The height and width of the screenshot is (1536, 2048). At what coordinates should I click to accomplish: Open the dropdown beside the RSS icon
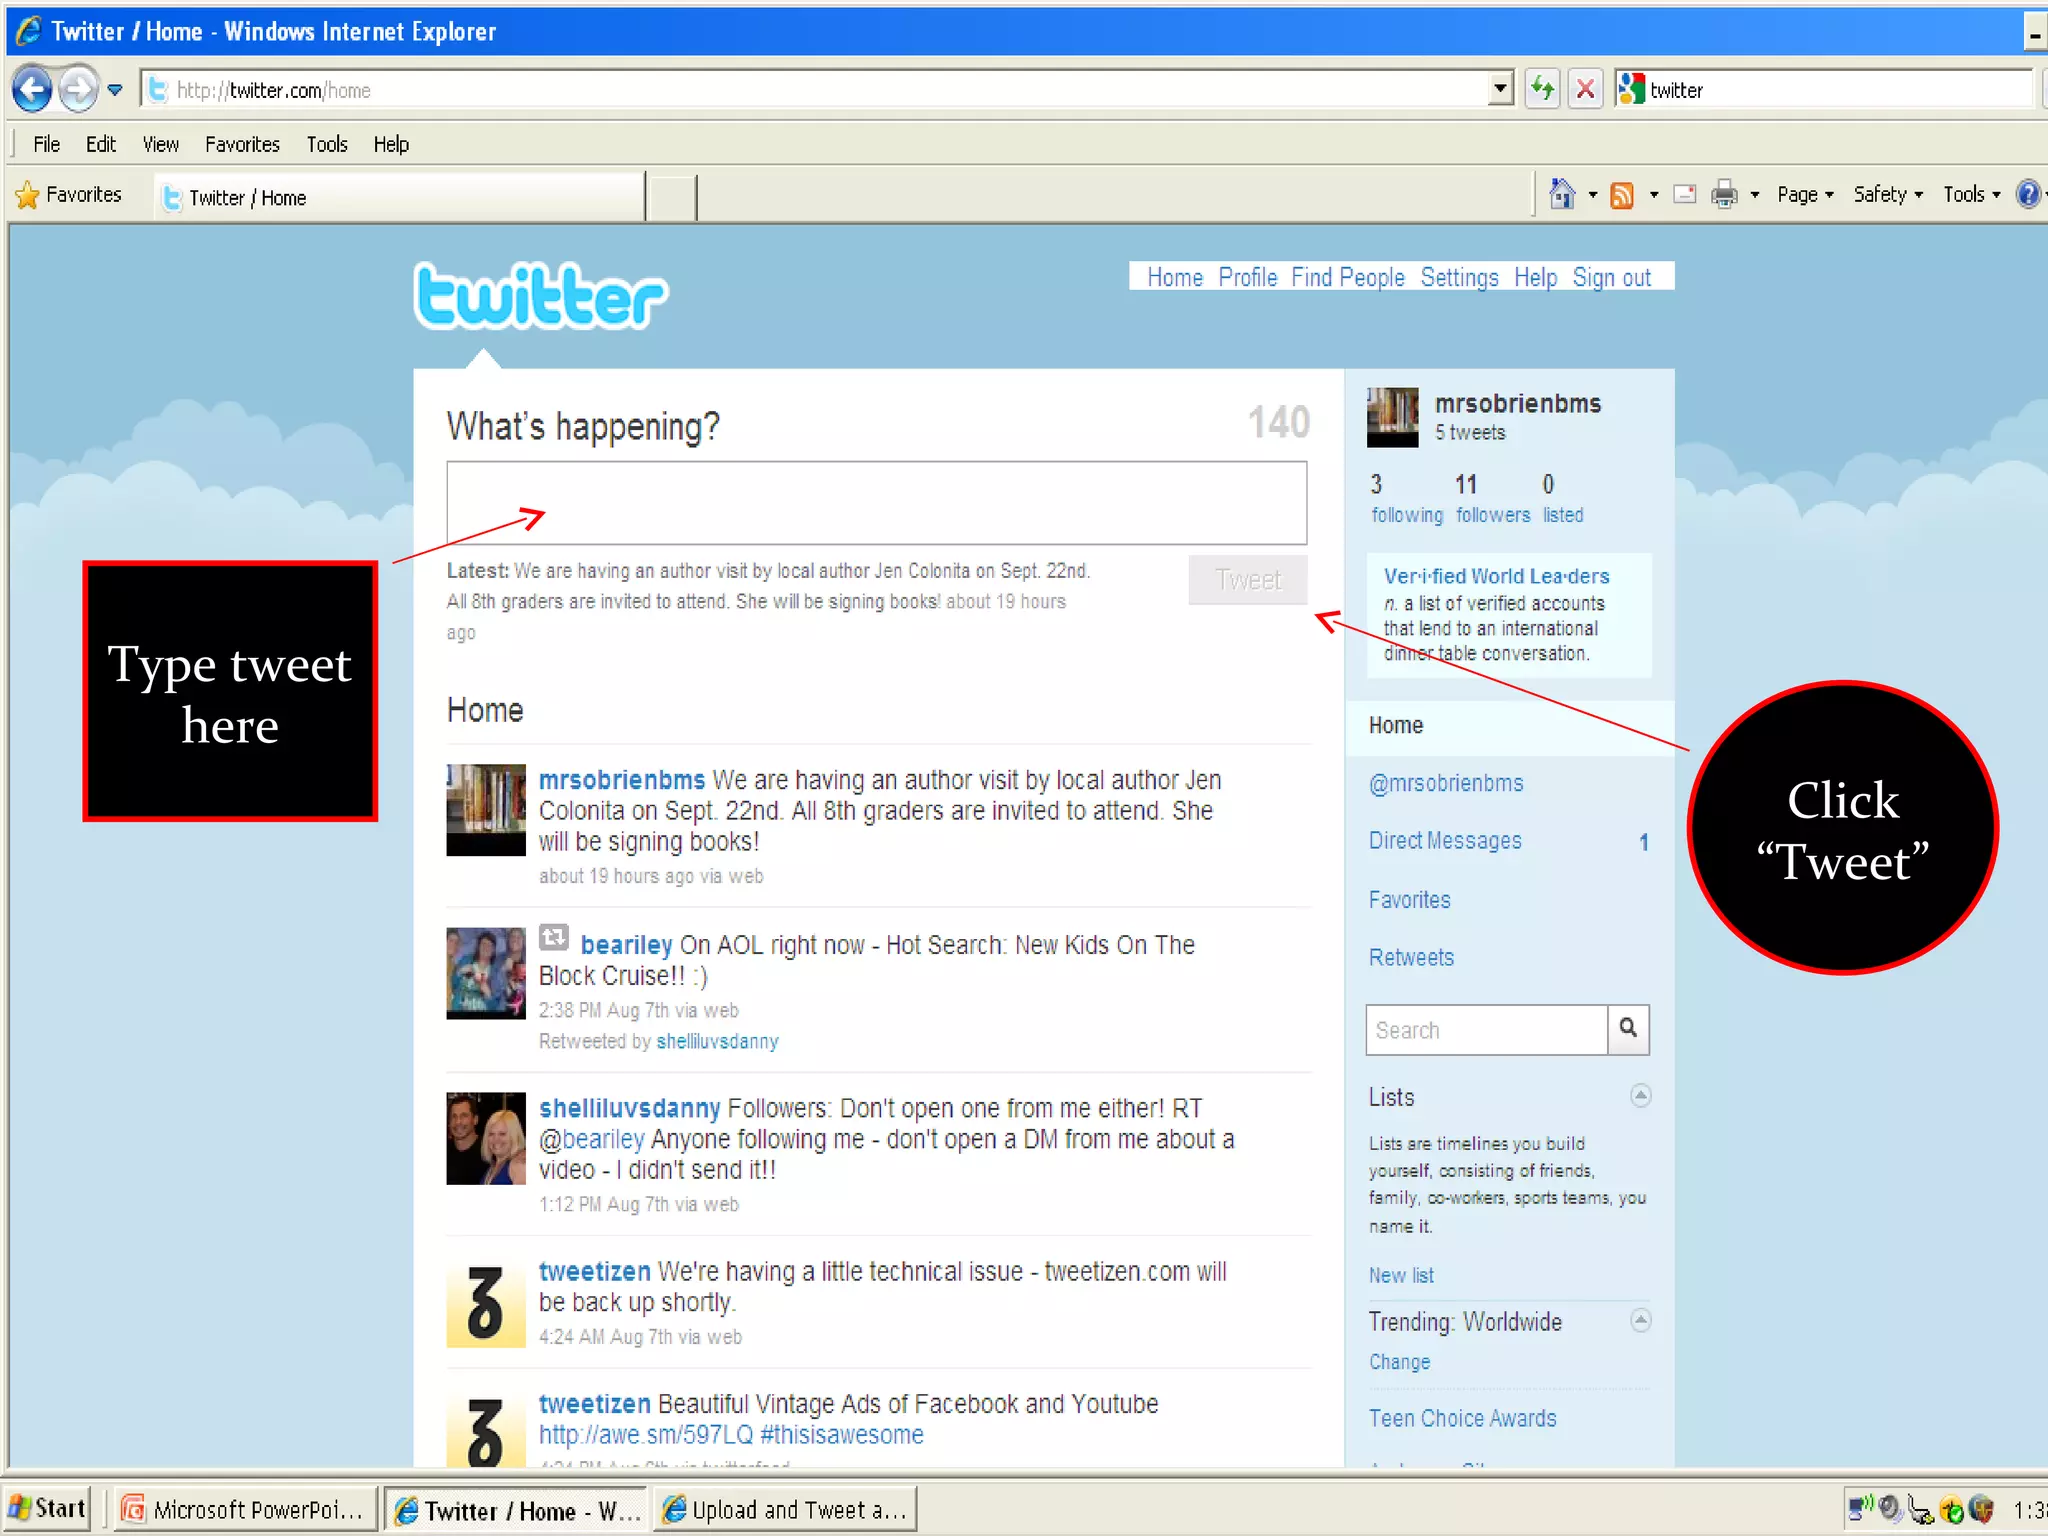1654,195
